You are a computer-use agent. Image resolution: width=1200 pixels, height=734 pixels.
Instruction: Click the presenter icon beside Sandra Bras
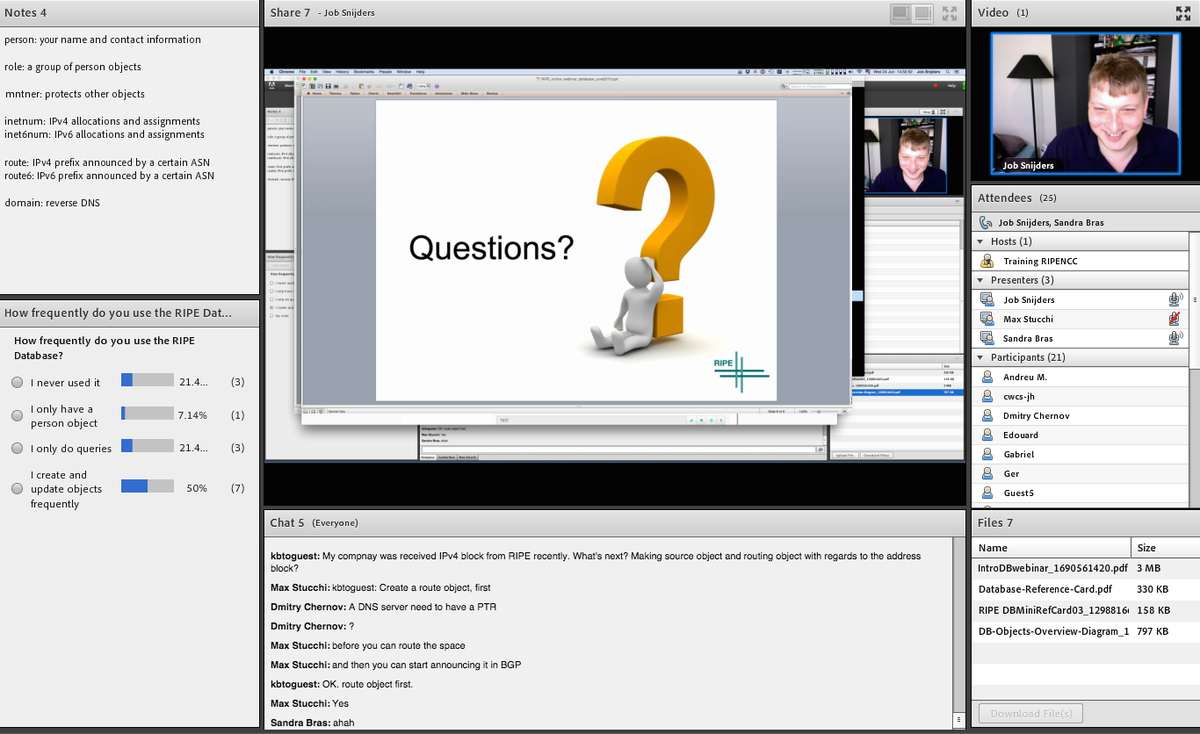(986, 338)
